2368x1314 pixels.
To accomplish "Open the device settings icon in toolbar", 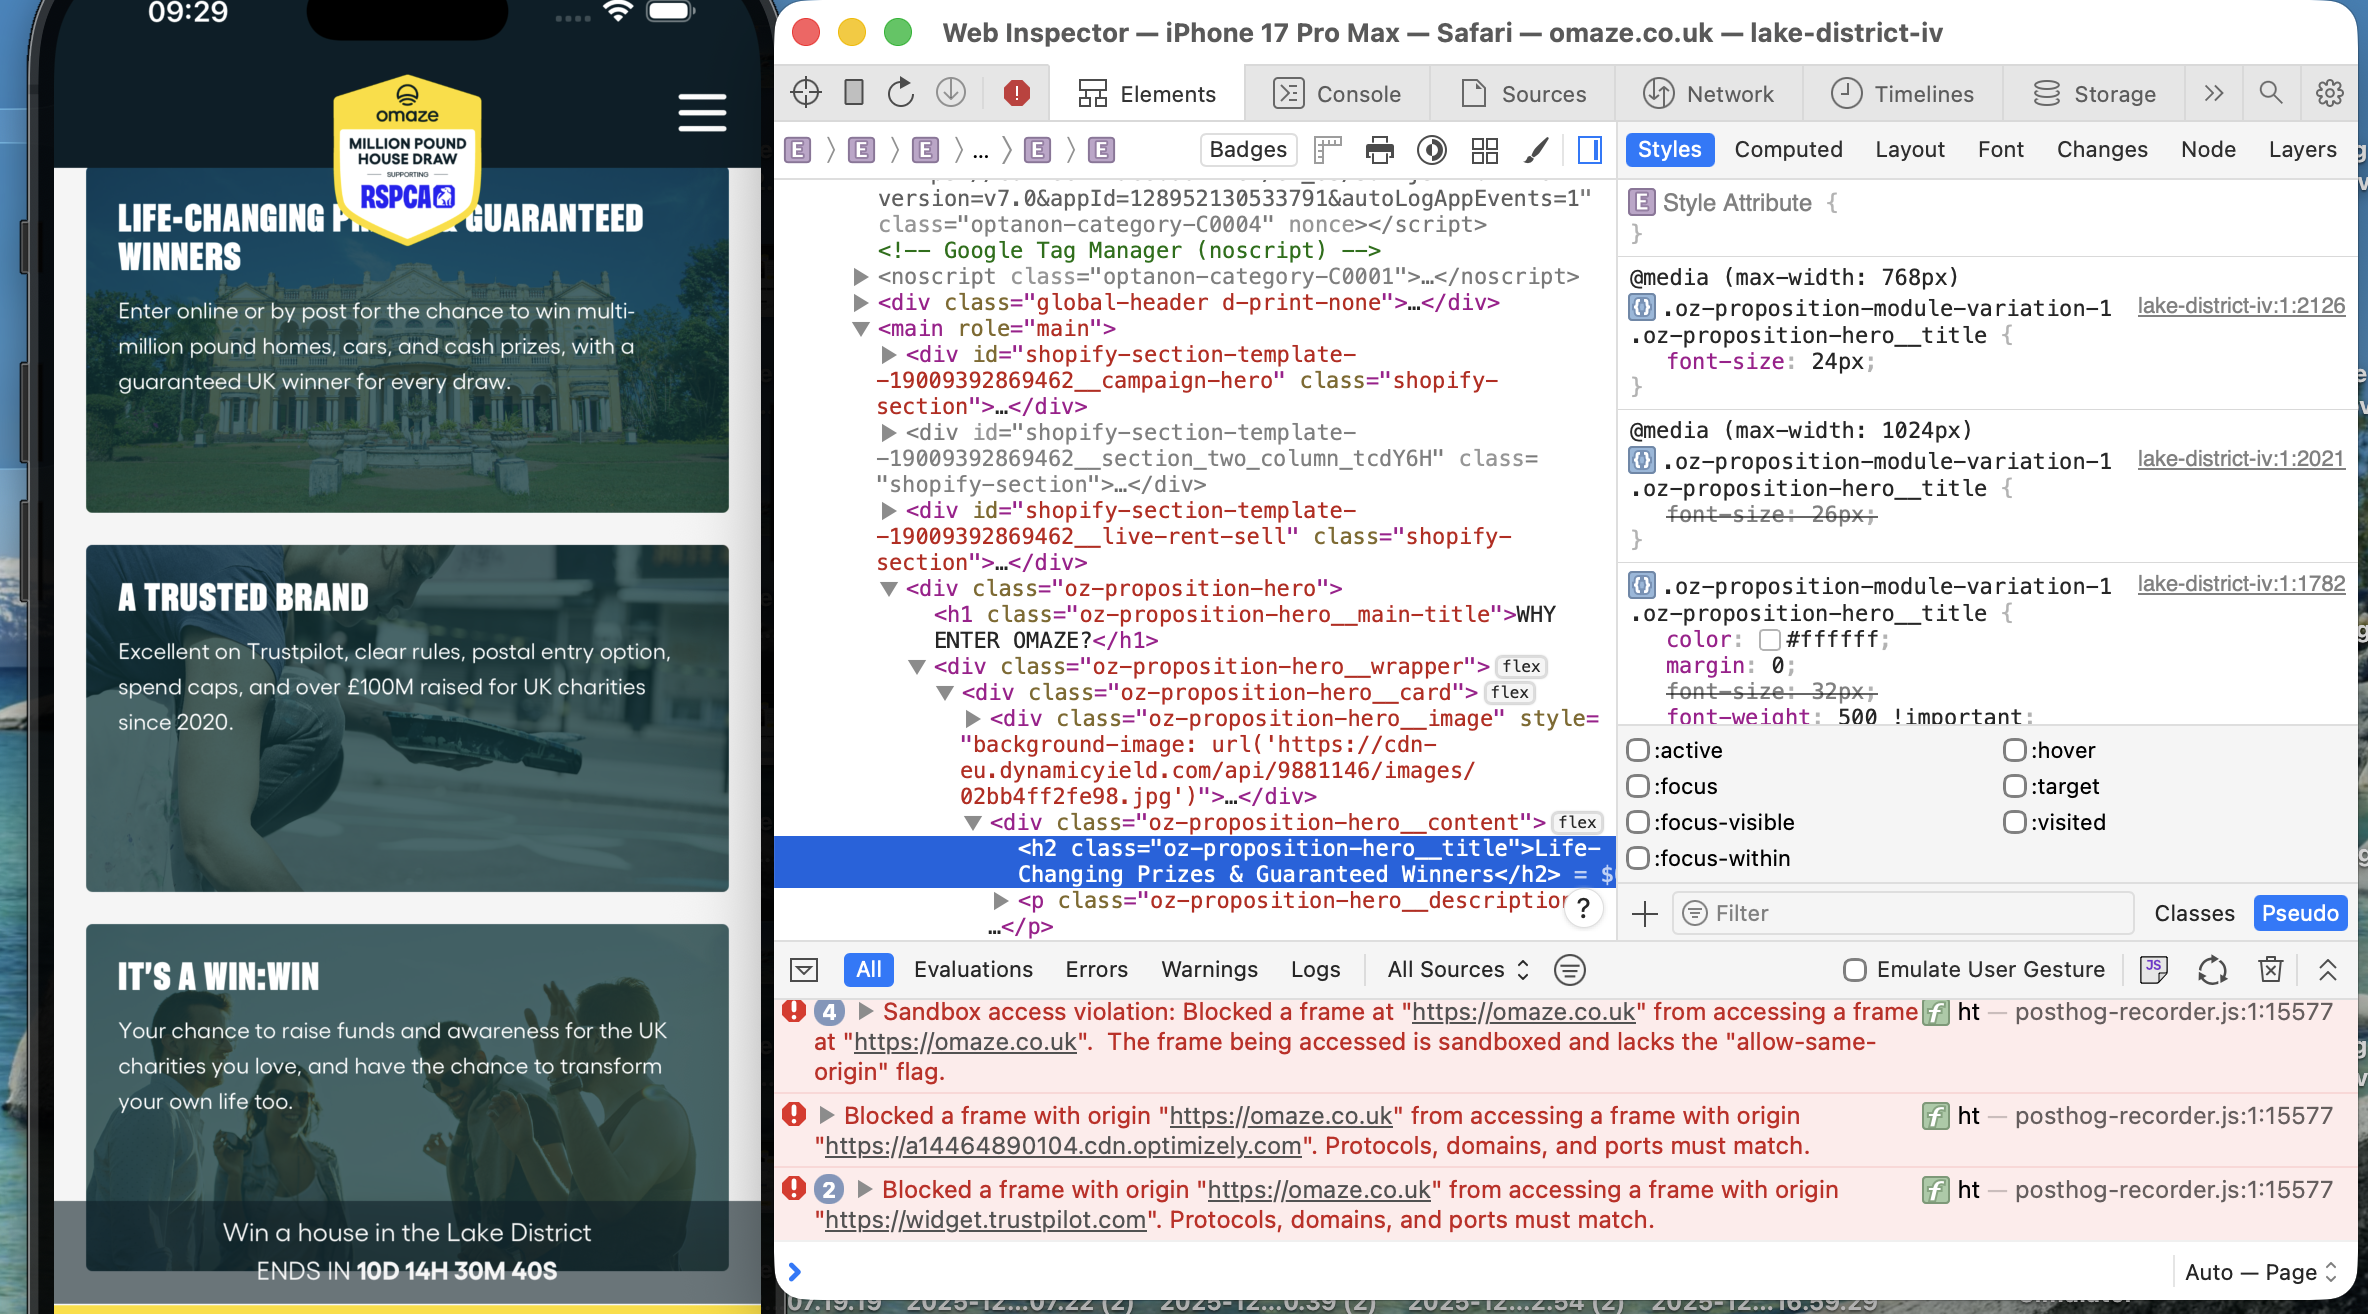I will coord(853,93).
